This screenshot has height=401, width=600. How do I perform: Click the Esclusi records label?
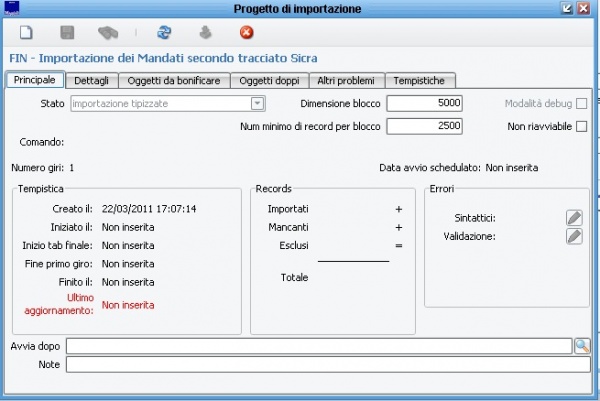(293, 246)
